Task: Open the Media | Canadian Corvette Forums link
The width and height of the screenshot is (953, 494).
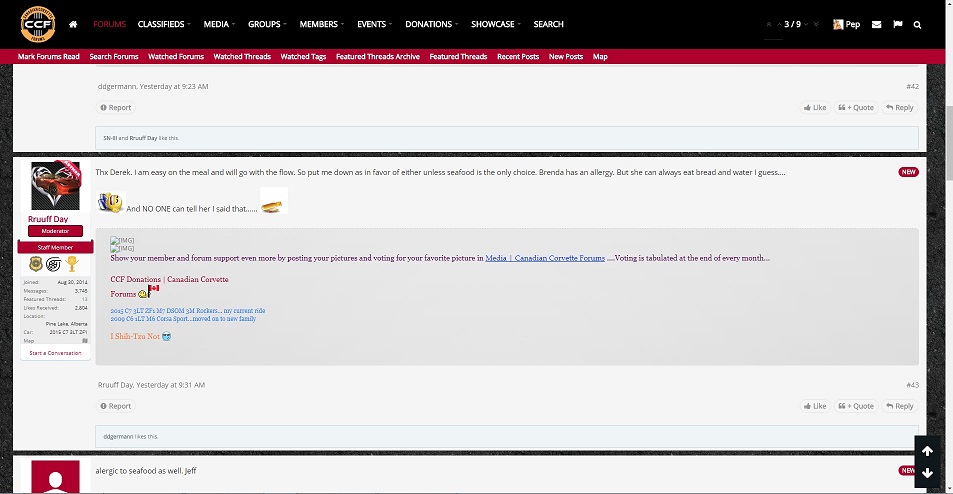Action: [545, 258]
